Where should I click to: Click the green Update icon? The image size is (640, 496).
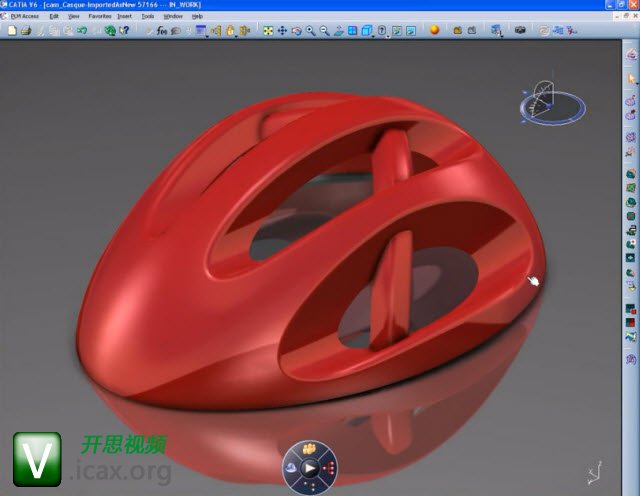point(110,30)
